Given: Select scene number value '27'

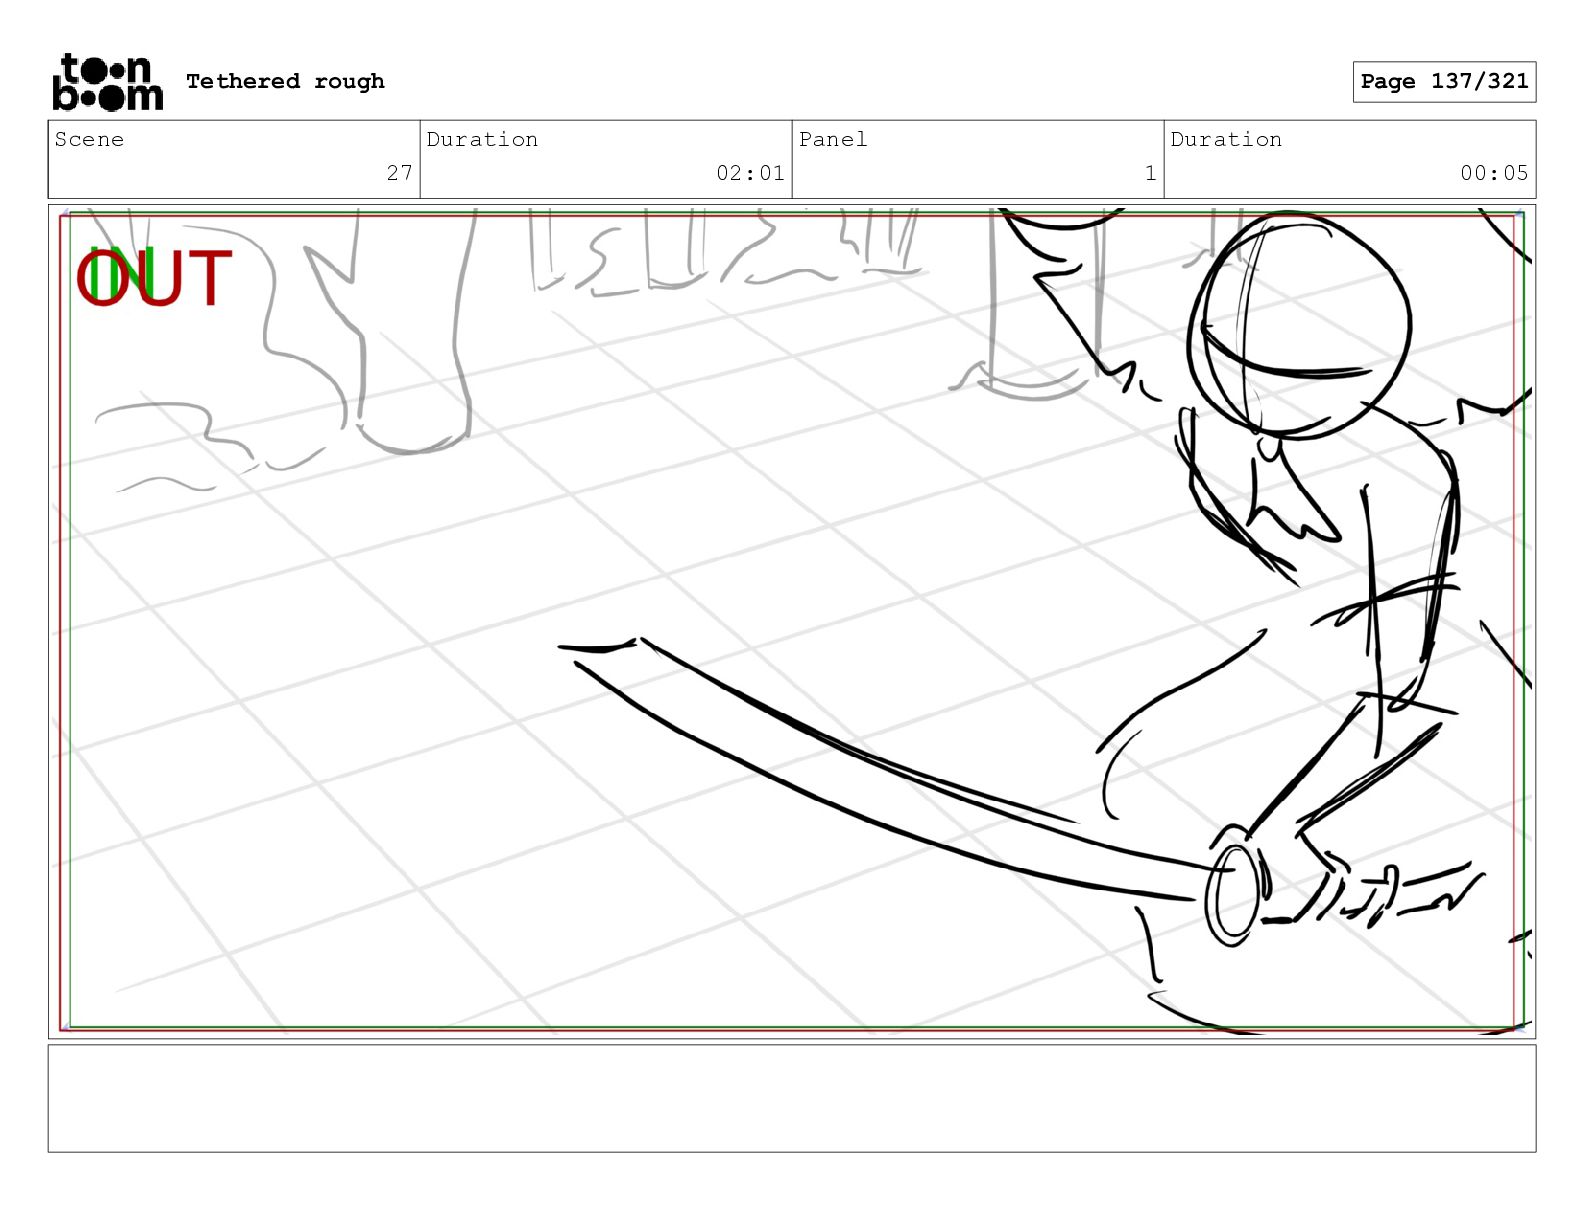Looking at the screenshot, I should coord(399,173).
